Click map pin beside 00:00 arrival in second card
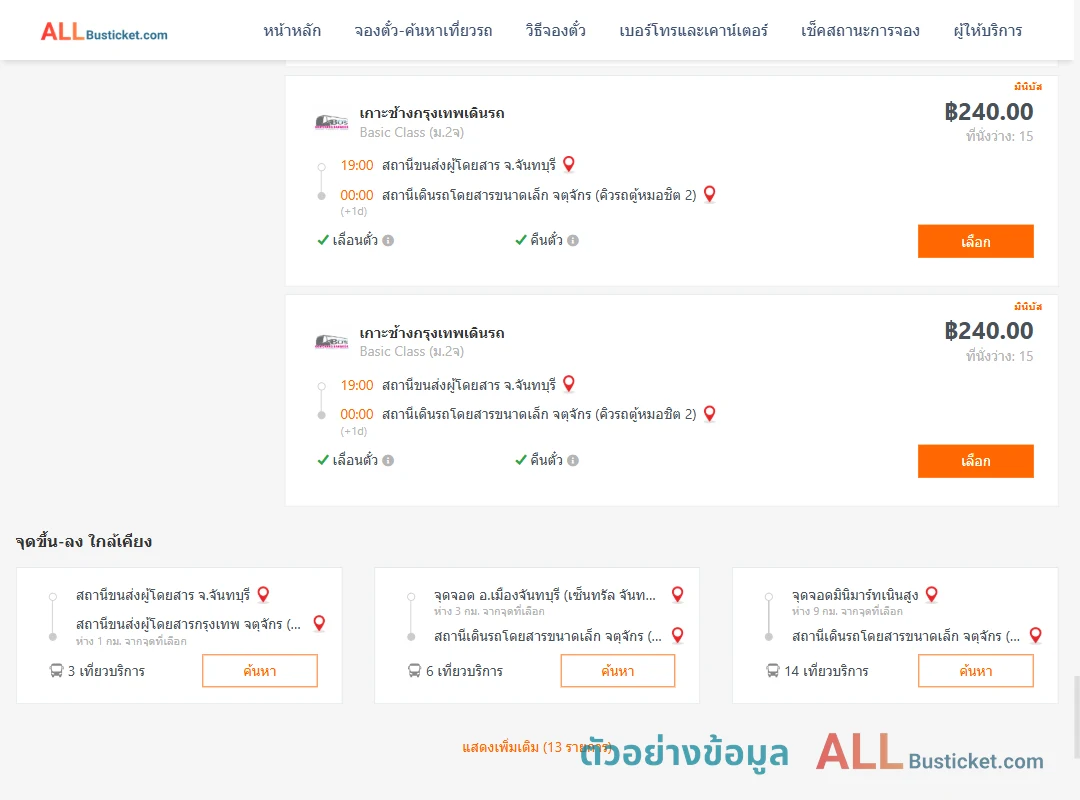This screenshot has height=800, width=1080. pos(709,413)
